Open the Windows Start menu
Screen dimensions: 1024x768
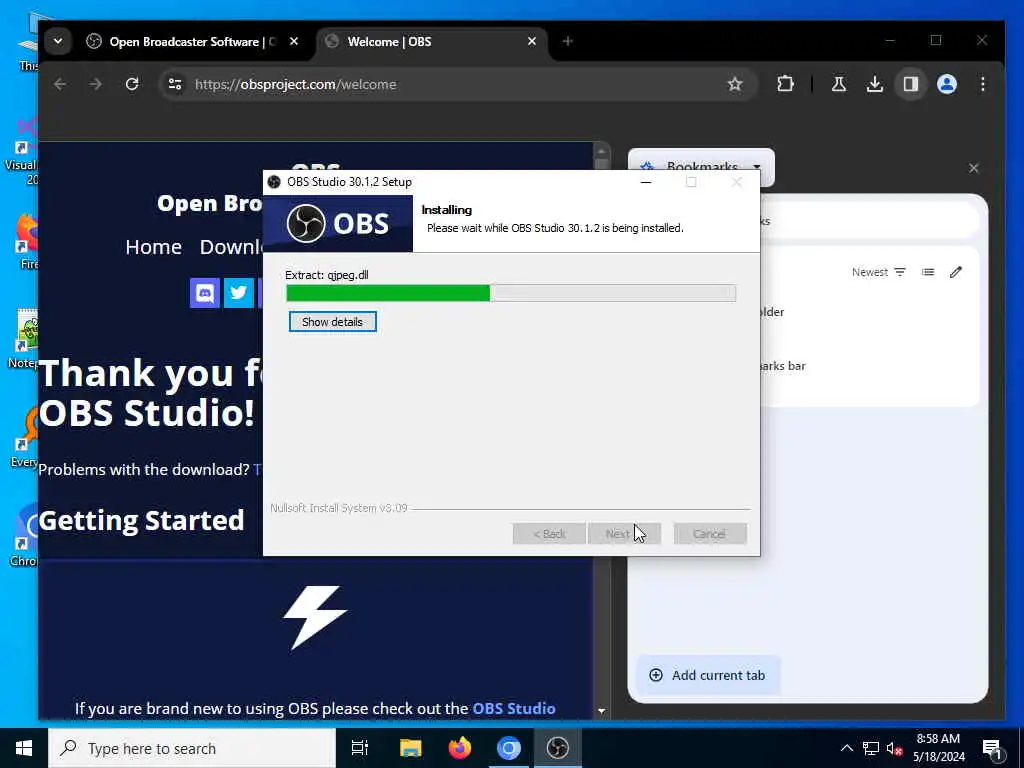tap(24, 748)
